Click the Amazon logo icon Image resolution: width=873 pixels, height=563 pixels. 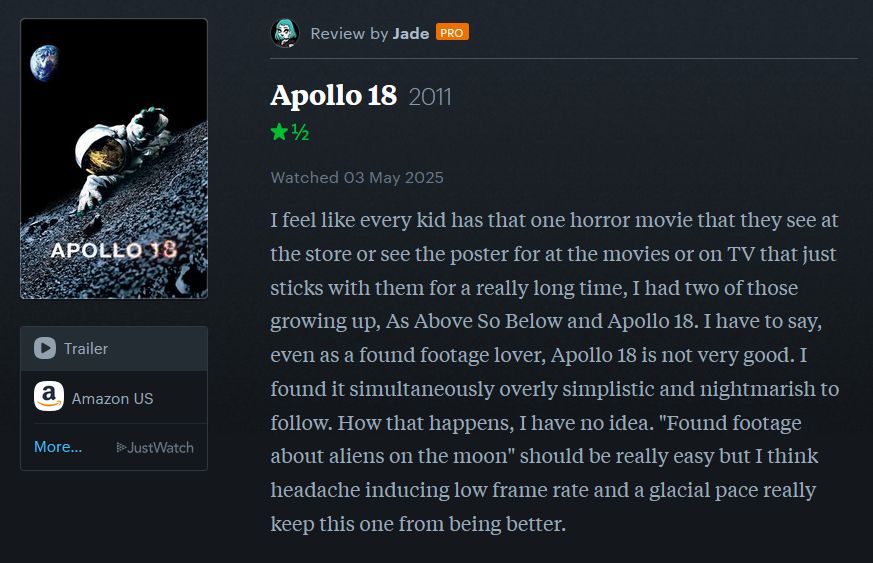tap(49, 397)
